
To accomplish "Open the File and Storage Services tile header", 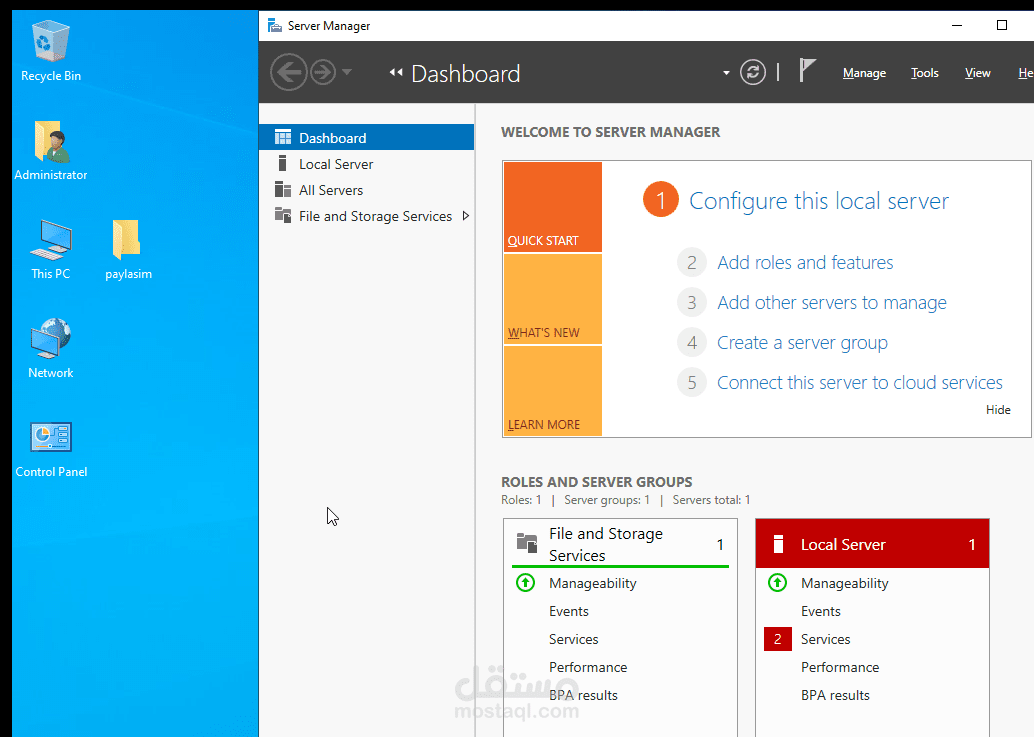I will [x=620, y=544].
